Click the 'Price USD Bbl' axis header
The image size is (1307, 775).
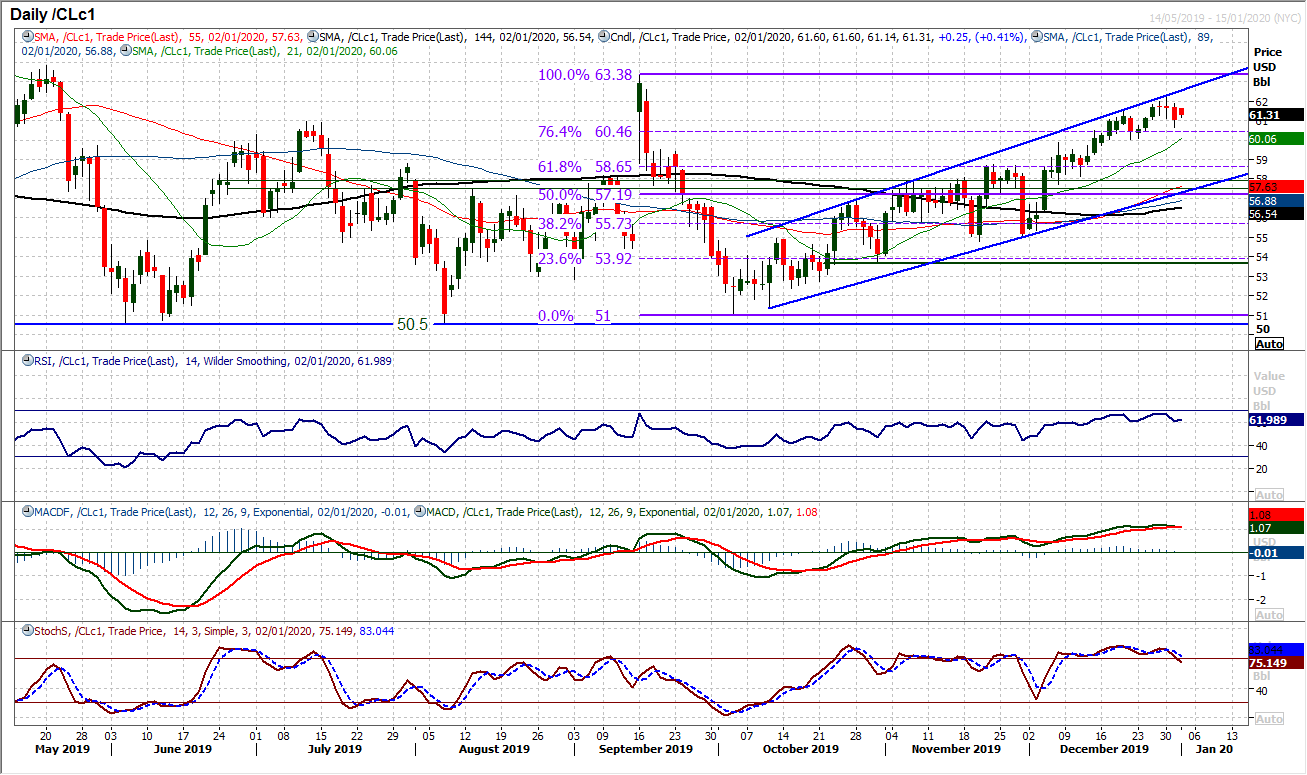point(1267,68)
